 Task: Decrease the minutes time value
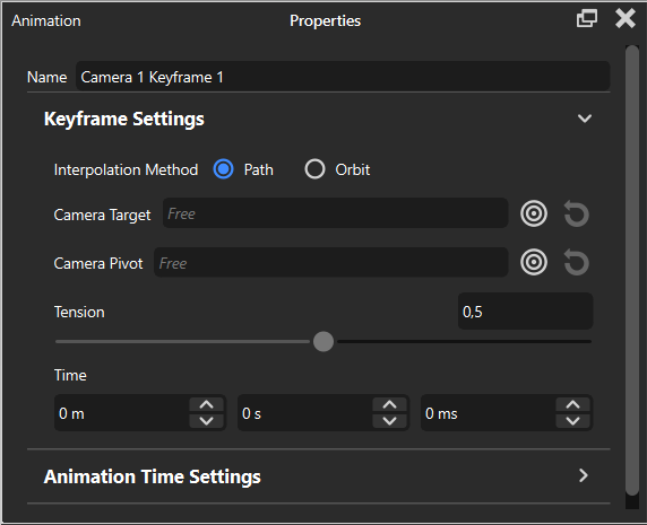tap(206, 421)
